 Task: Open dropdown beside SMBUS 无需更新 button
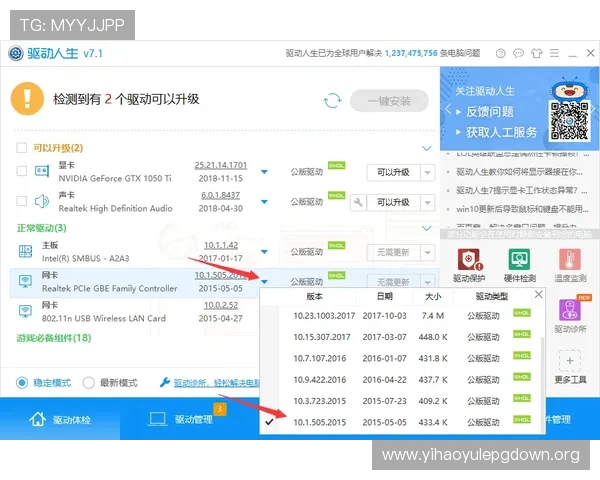[428, 253]
